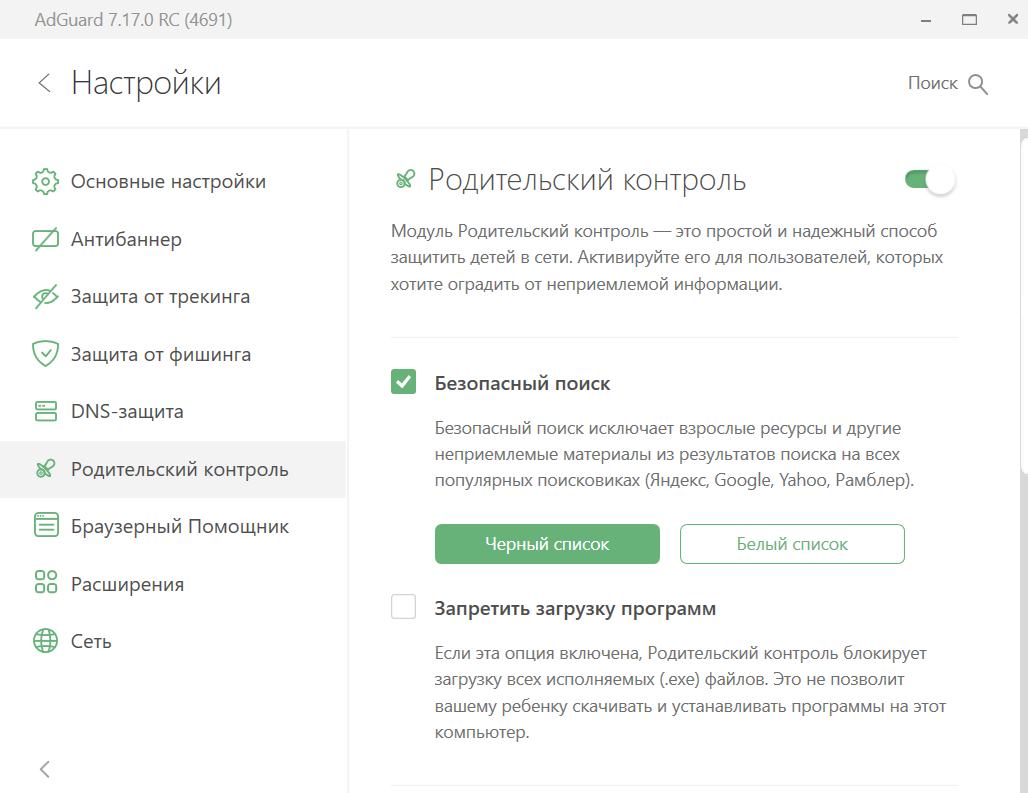Click the Антибаннер crossed-banner icon

pyautogui.click(x=46, y=240)
